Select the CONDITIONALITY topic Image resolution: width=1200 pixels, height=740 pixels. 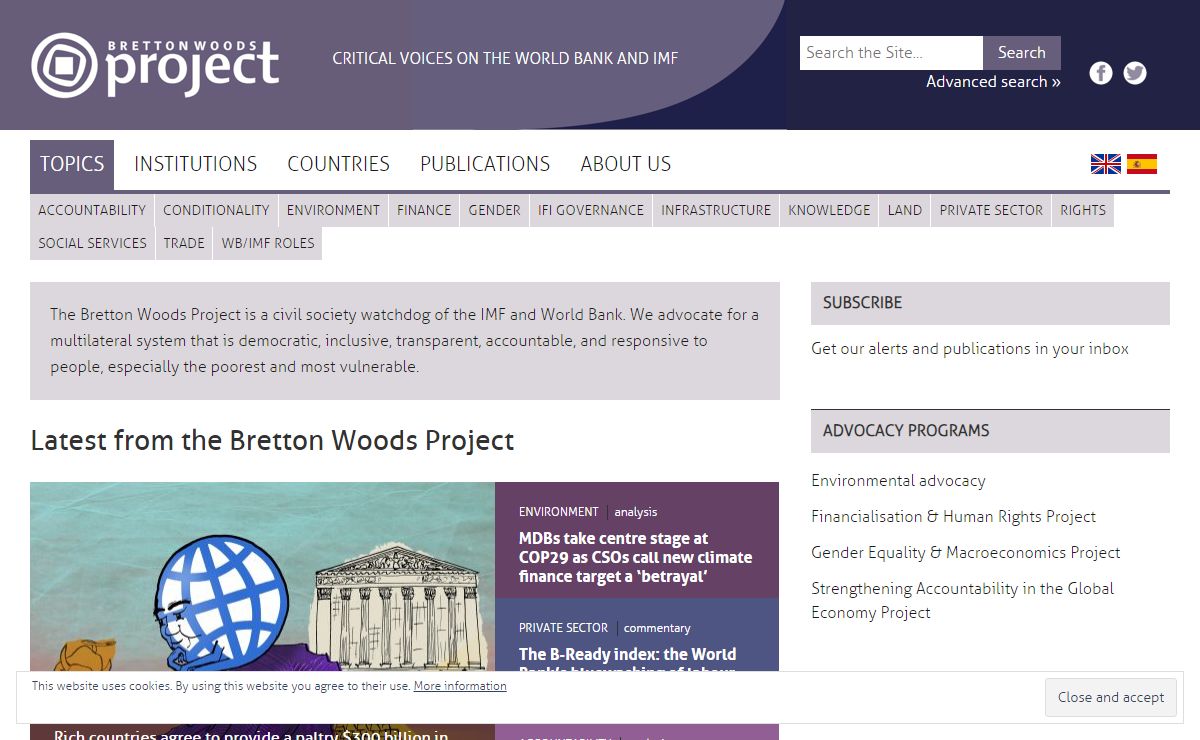pos(216,210)
